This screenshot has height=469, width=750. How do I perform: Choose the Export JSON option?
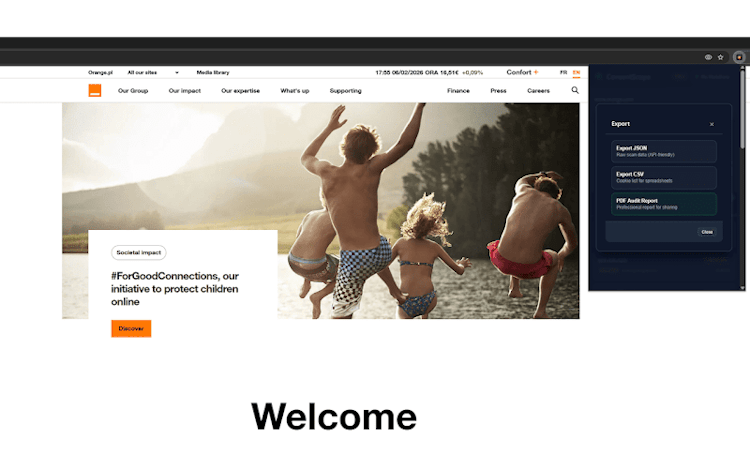(x=664, y=151)
